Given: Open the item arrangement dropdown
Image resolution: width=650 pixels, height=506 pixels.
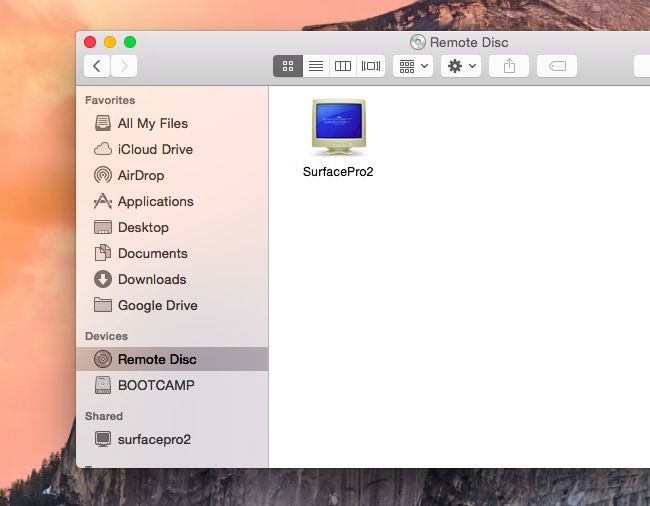Looking at the screenshot, I should pos(413,66).
